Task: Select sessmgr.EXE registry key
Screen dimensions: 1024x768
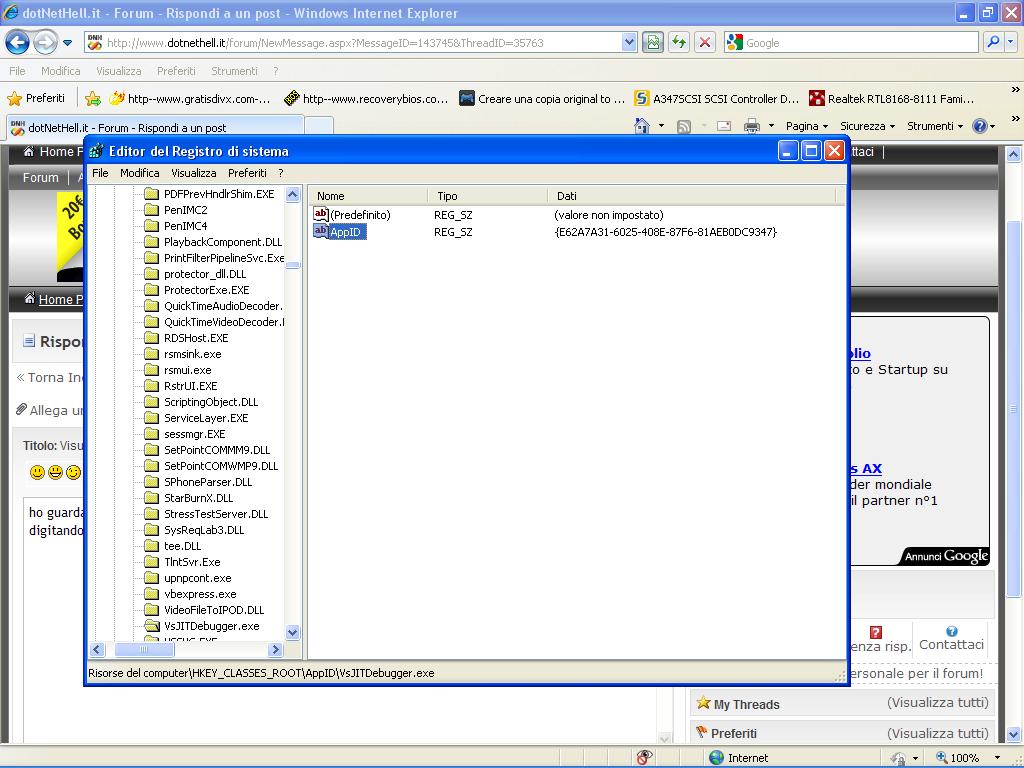Action: 195,434
